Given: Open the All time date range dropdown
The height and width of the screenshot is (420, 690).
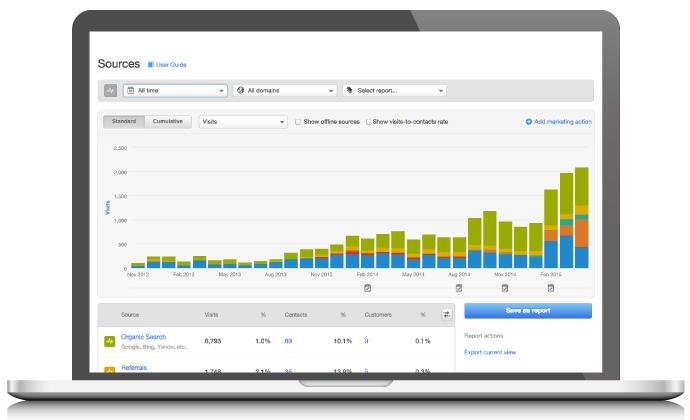Looking at the screenshot, I should pyautogui.click(x=176, y=90).
